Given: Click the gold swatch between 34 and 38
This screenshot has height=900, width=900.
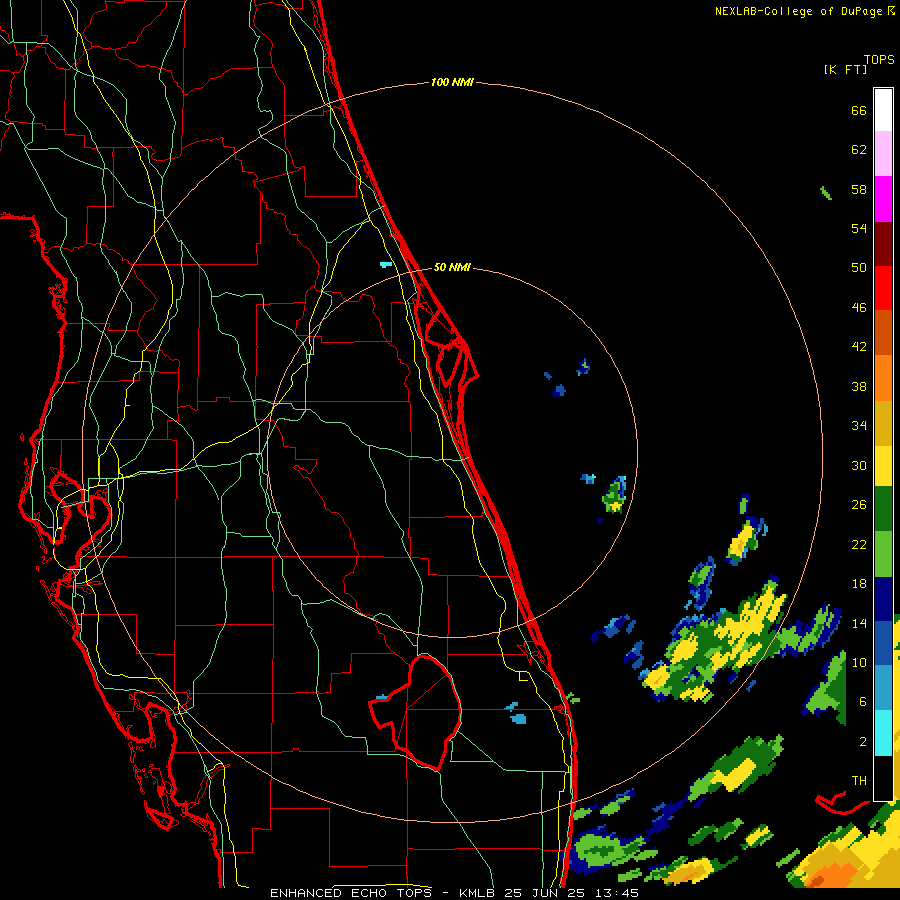Looking at the screenshot, I should (883, 424).
